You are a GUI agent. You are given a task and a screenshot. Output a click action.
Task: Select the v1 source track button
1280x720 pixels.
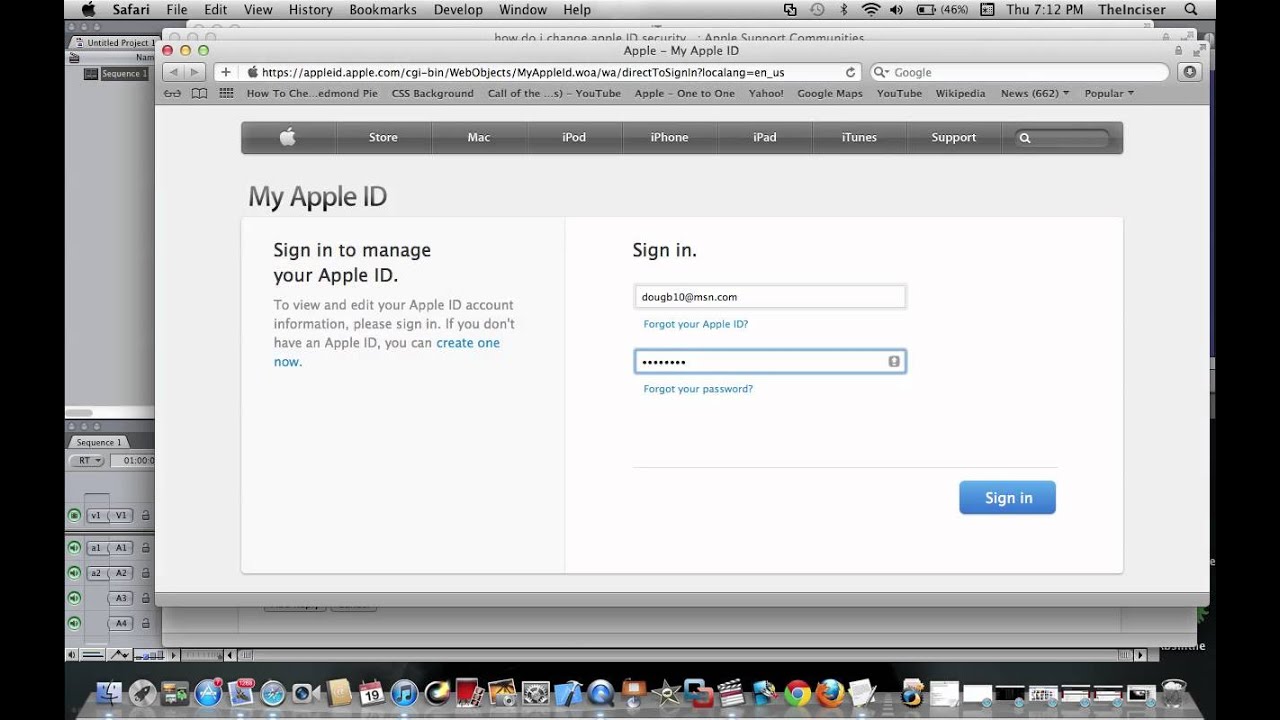click(x=96, y=516)
